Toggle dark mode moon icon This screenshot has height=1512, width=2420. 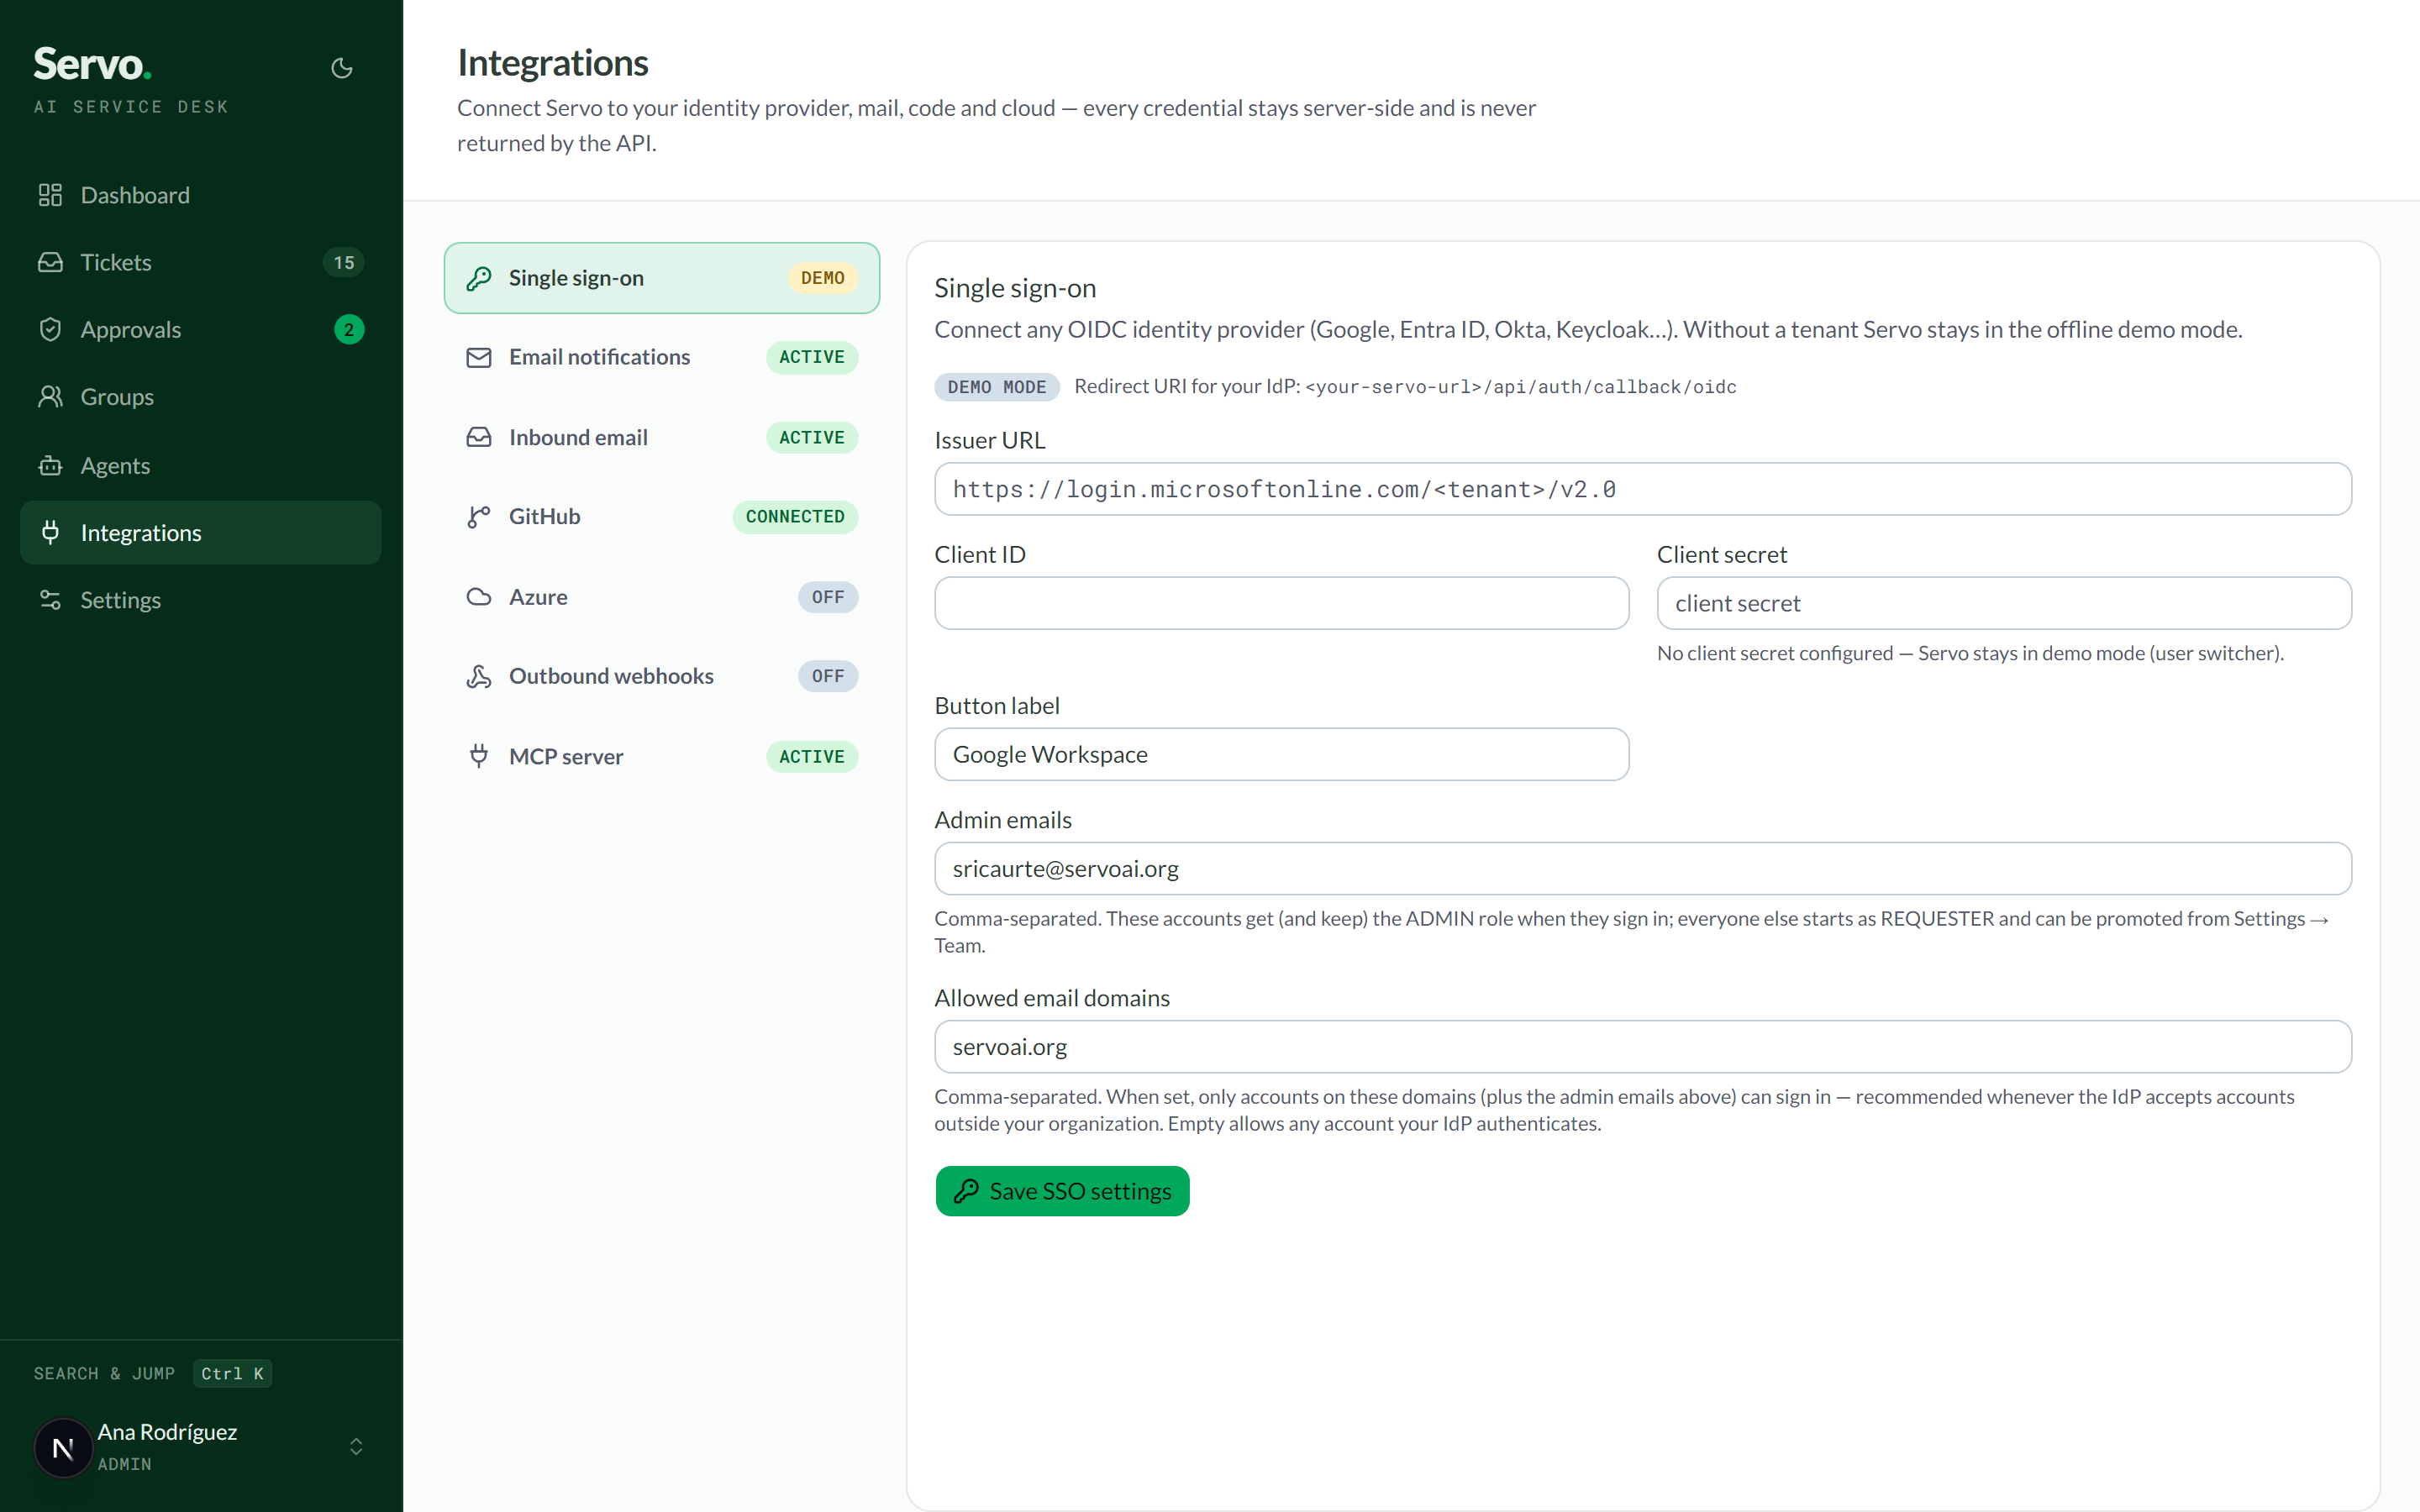click(342, 68)
